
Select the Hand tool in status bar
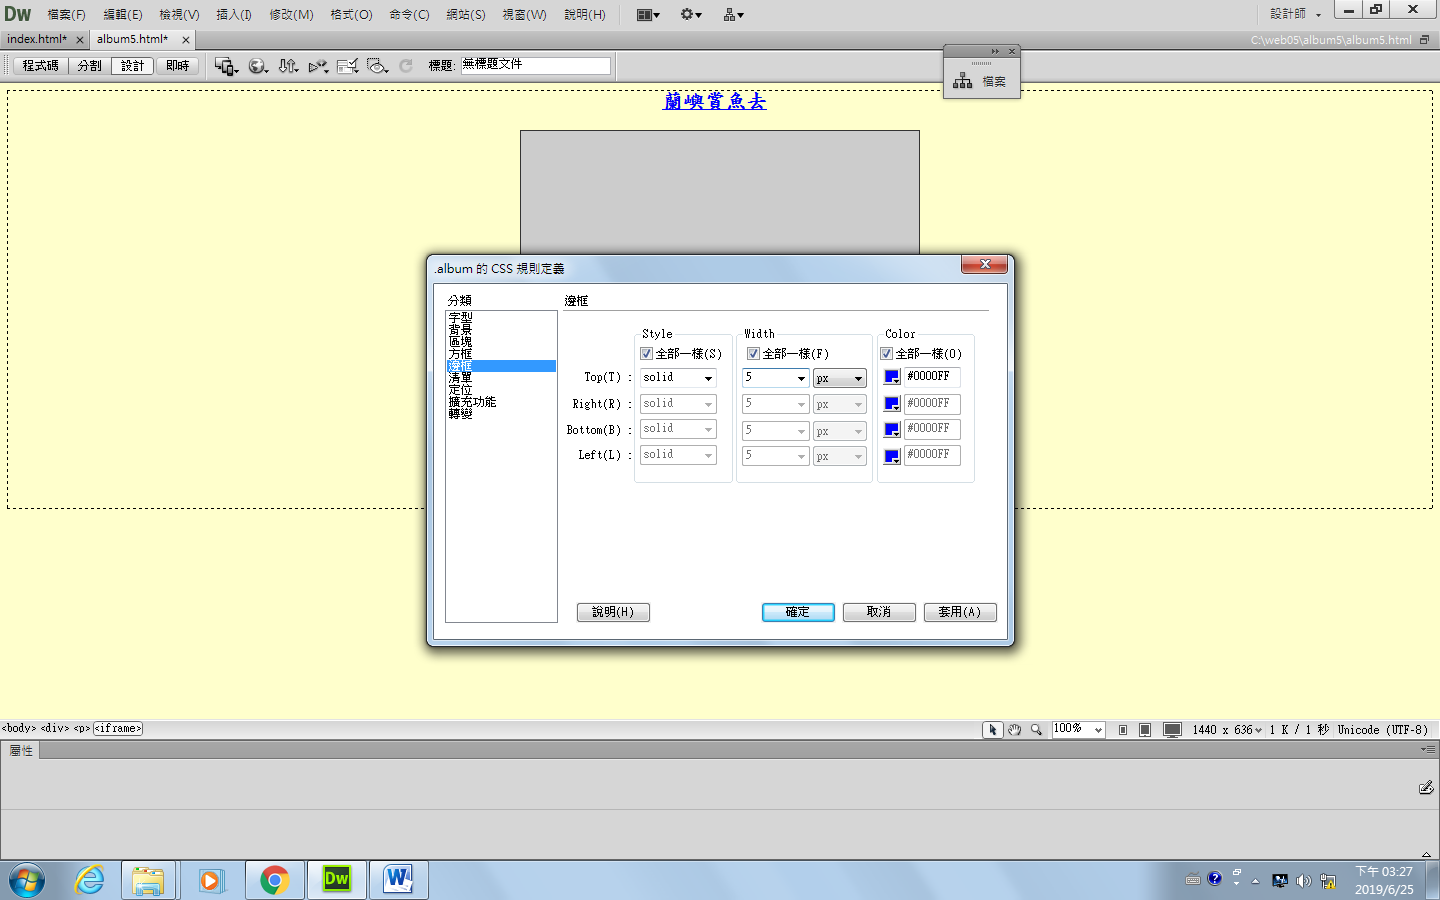1014,730
